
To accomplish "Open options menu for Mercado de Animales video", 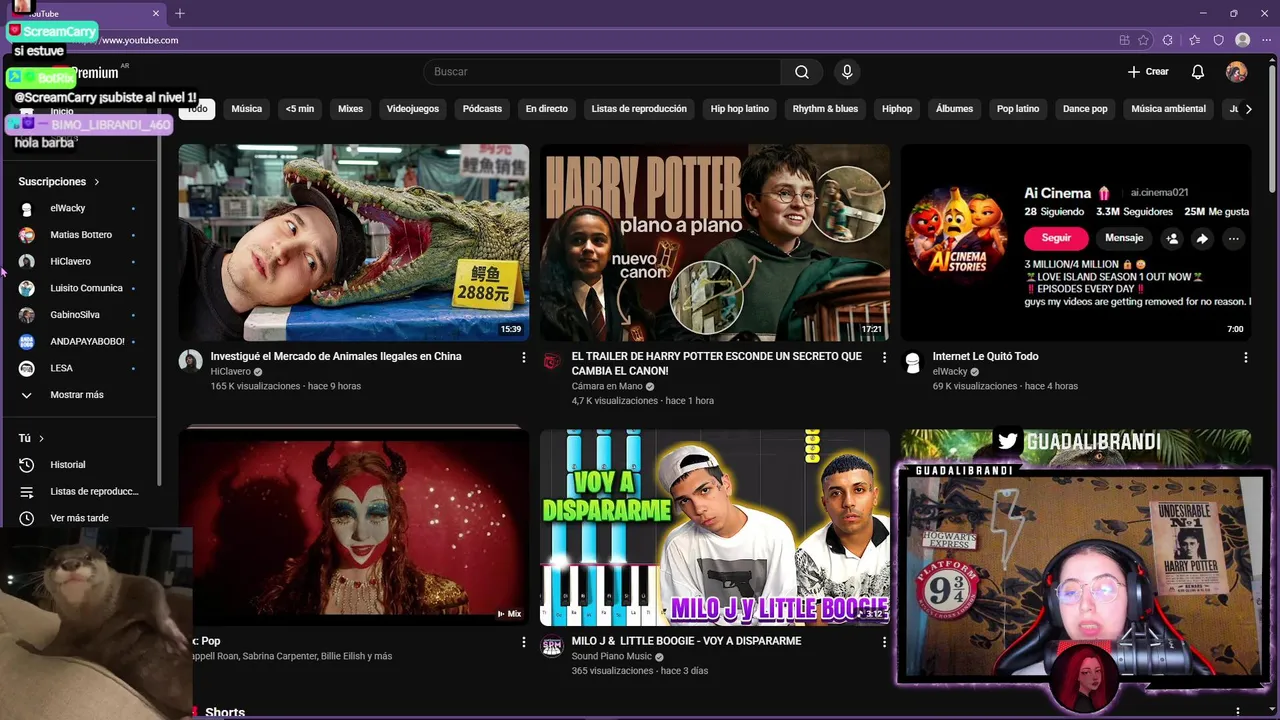I will pyautogui.click(x=523, y=357).
